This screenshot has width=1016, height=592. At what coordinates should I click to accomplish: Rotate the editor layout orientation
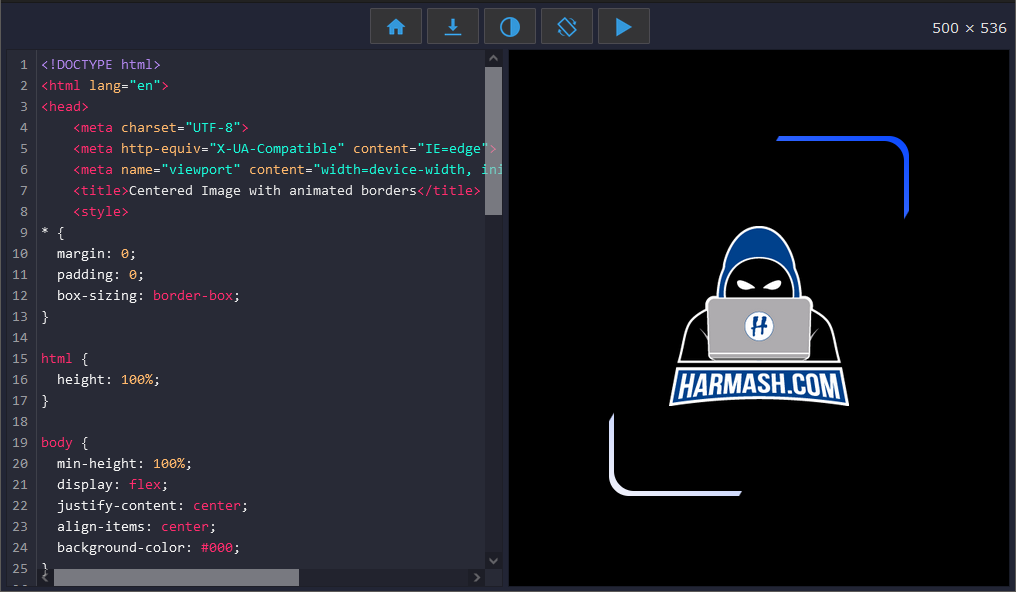tap(567, 27)
